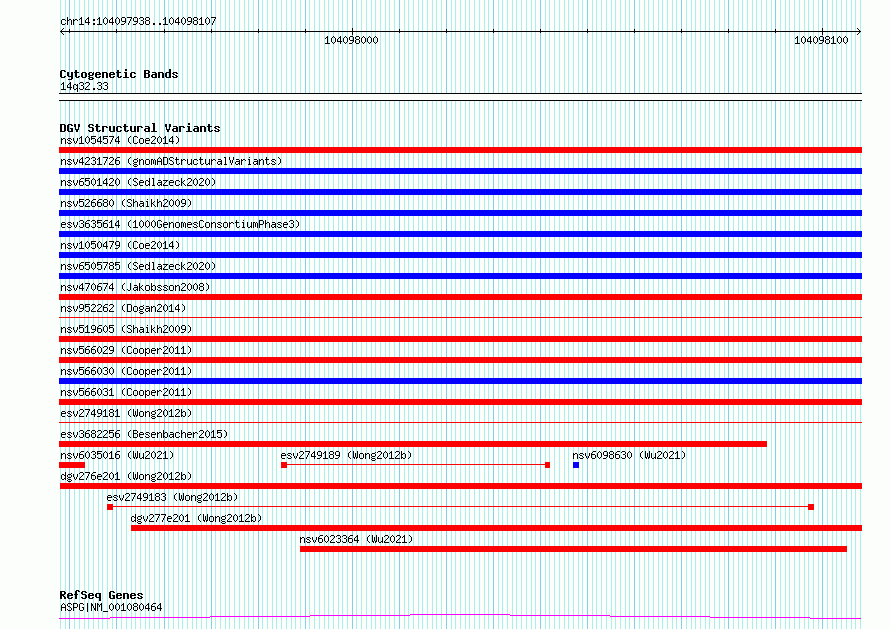Image resolution: width=890 pixels, height=629 pixels.
Task: Click nsv6505785 (Sedlazeck2020) label
Action: coord(138,266)
